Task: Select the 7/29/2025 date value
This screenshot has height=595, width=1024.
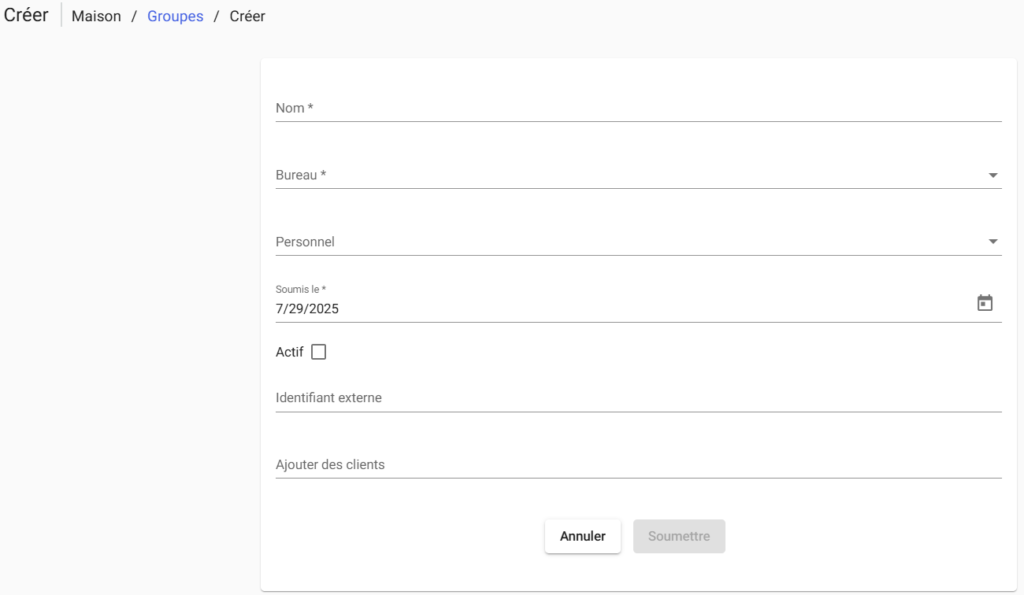Action: [x=308, y=309]
